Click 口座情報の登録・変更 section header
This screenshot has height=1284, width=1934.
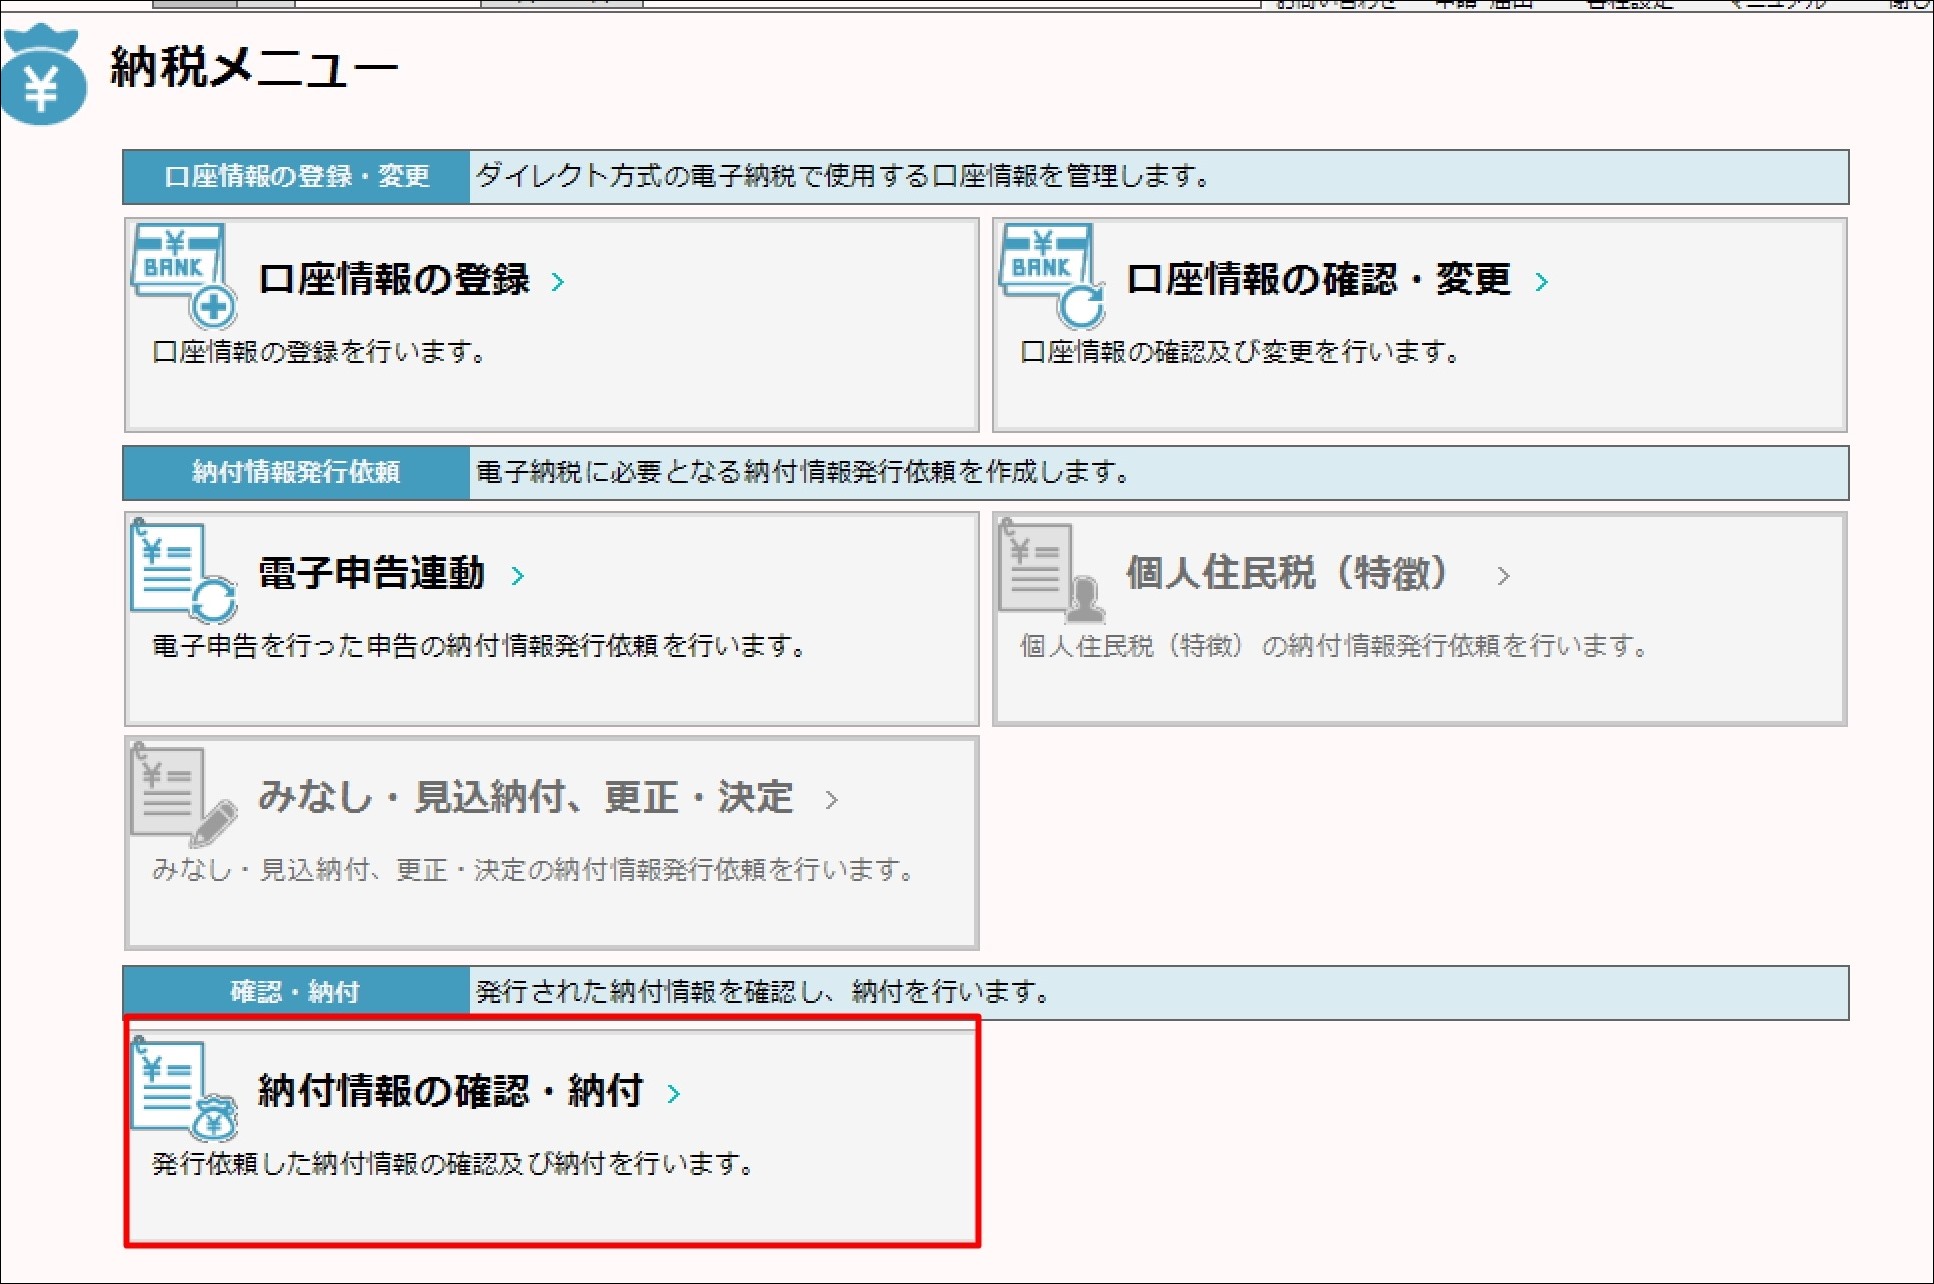point(296,177)
